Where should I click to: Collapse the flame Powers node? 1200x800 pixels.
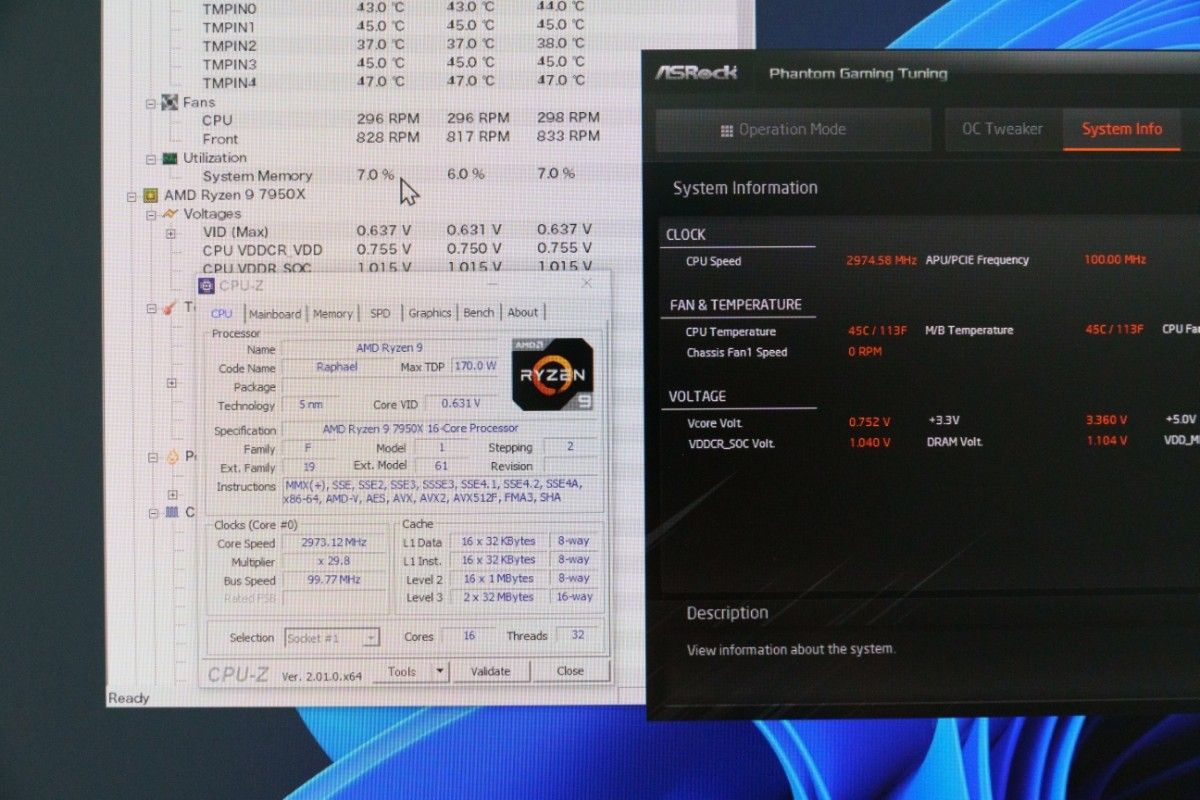(152, 457)
